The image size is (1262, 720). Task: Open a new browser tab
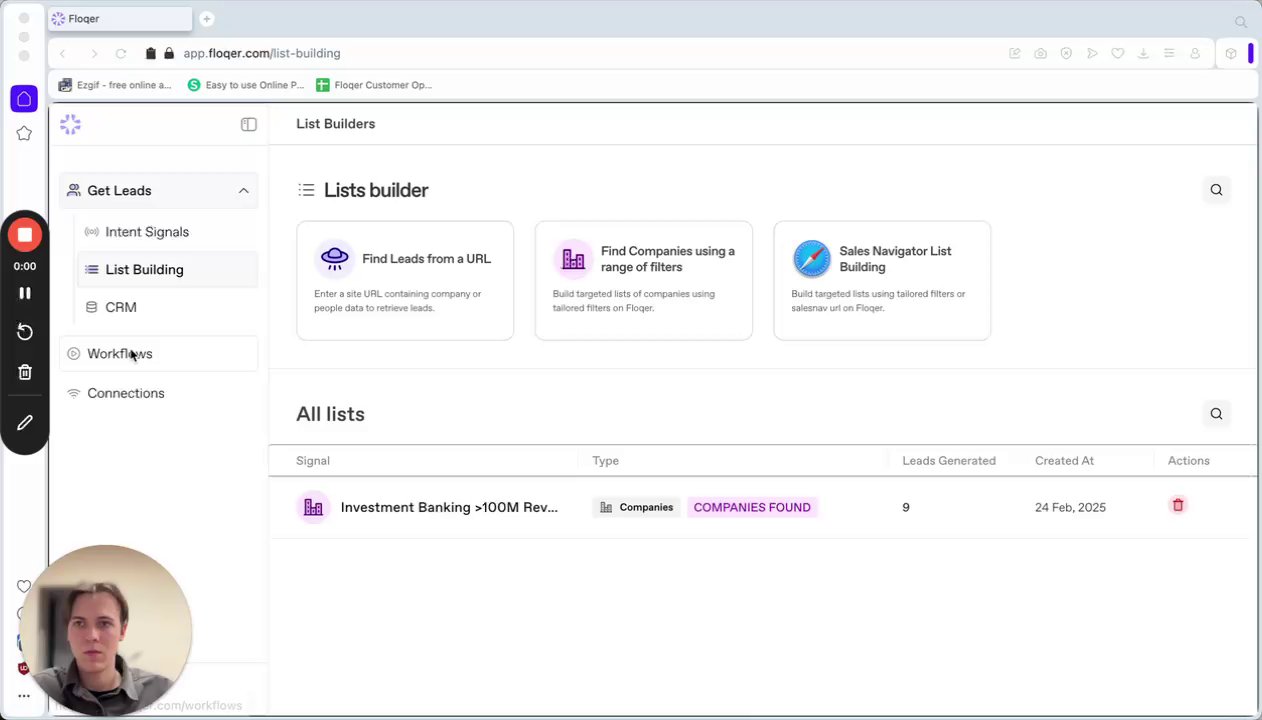(x=206, y=19)
